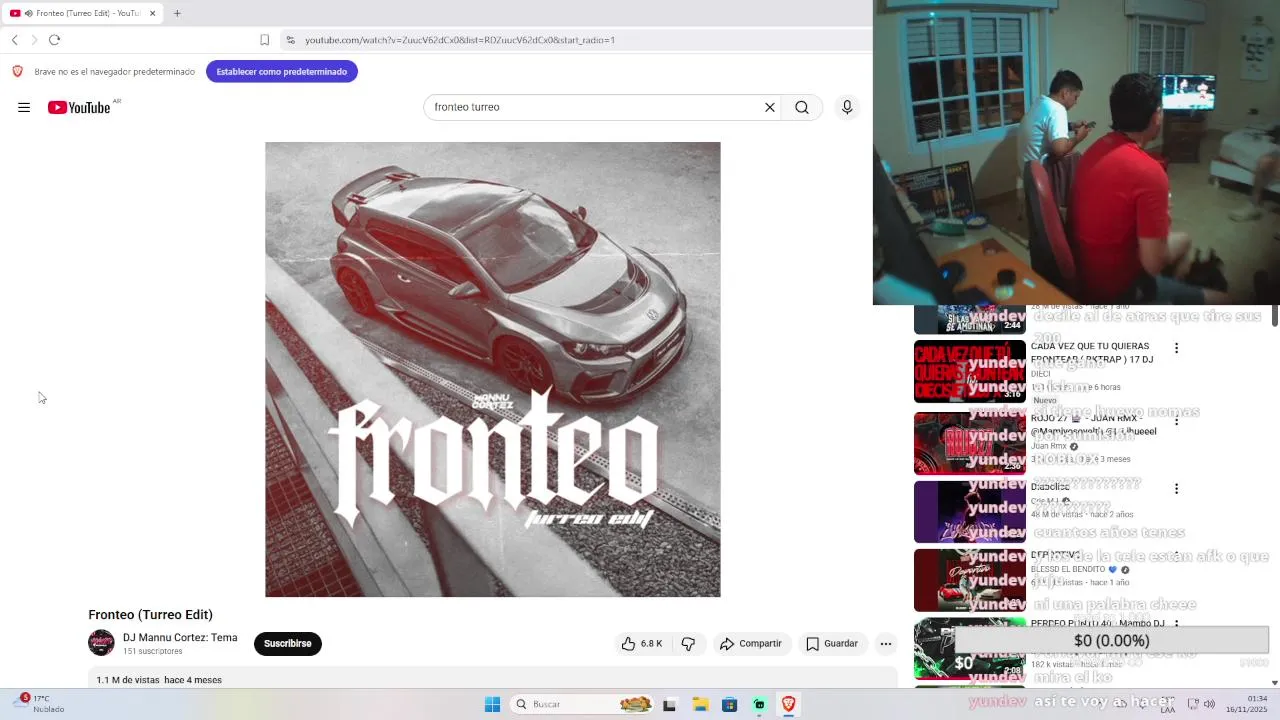Open the green app icon on taskbar

759,704
